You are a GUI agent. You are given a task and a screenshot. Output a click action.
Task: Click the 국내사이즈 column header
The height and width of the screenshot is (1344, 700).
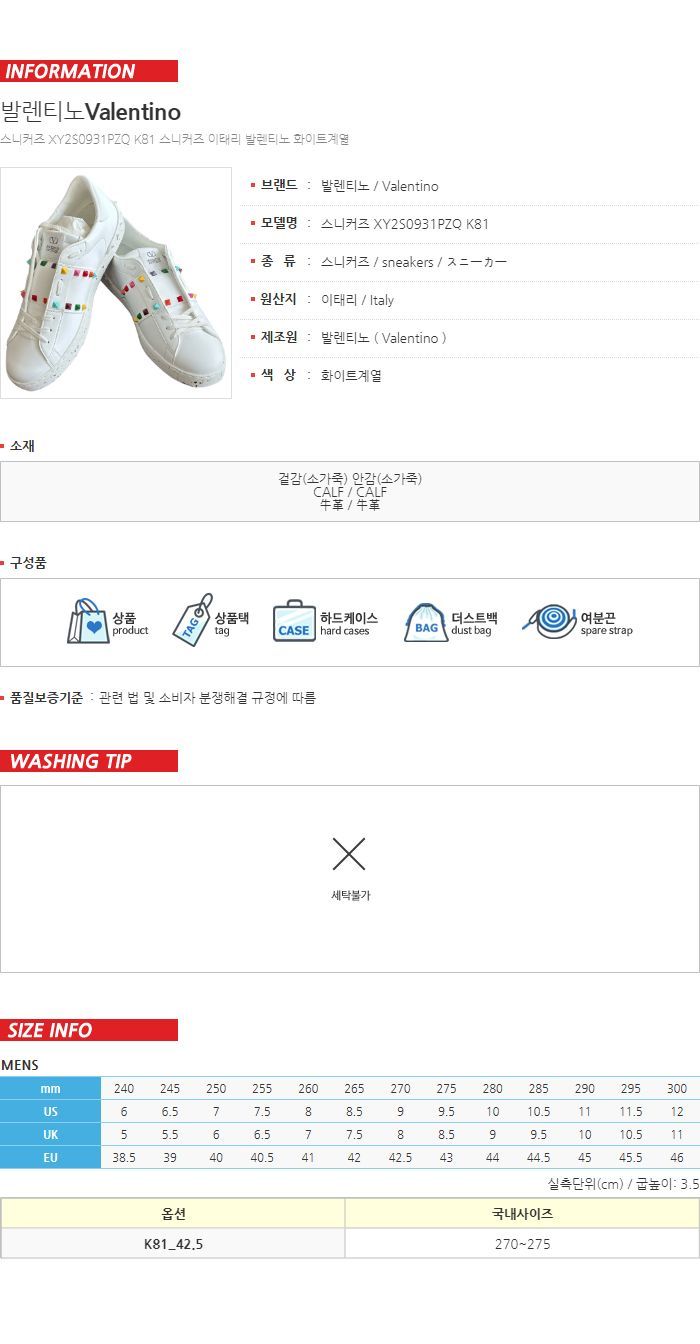522,1214
